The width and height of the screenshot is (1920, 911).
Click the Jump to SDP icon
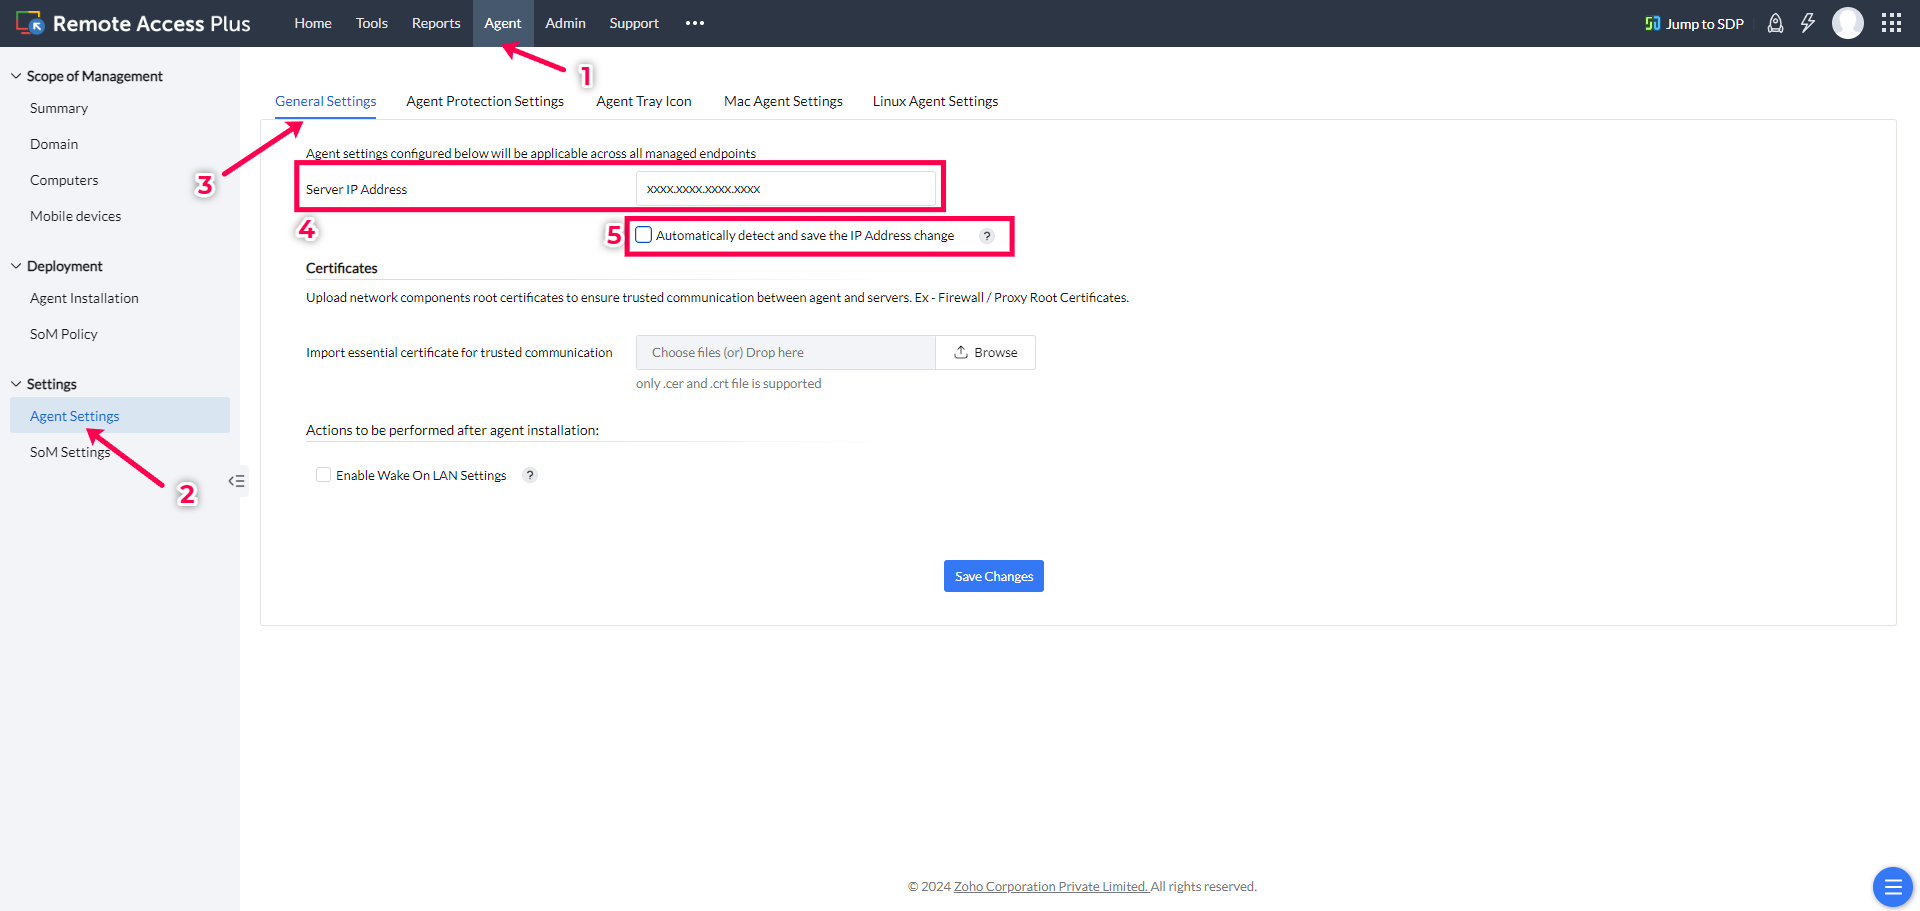point(1653,24)
